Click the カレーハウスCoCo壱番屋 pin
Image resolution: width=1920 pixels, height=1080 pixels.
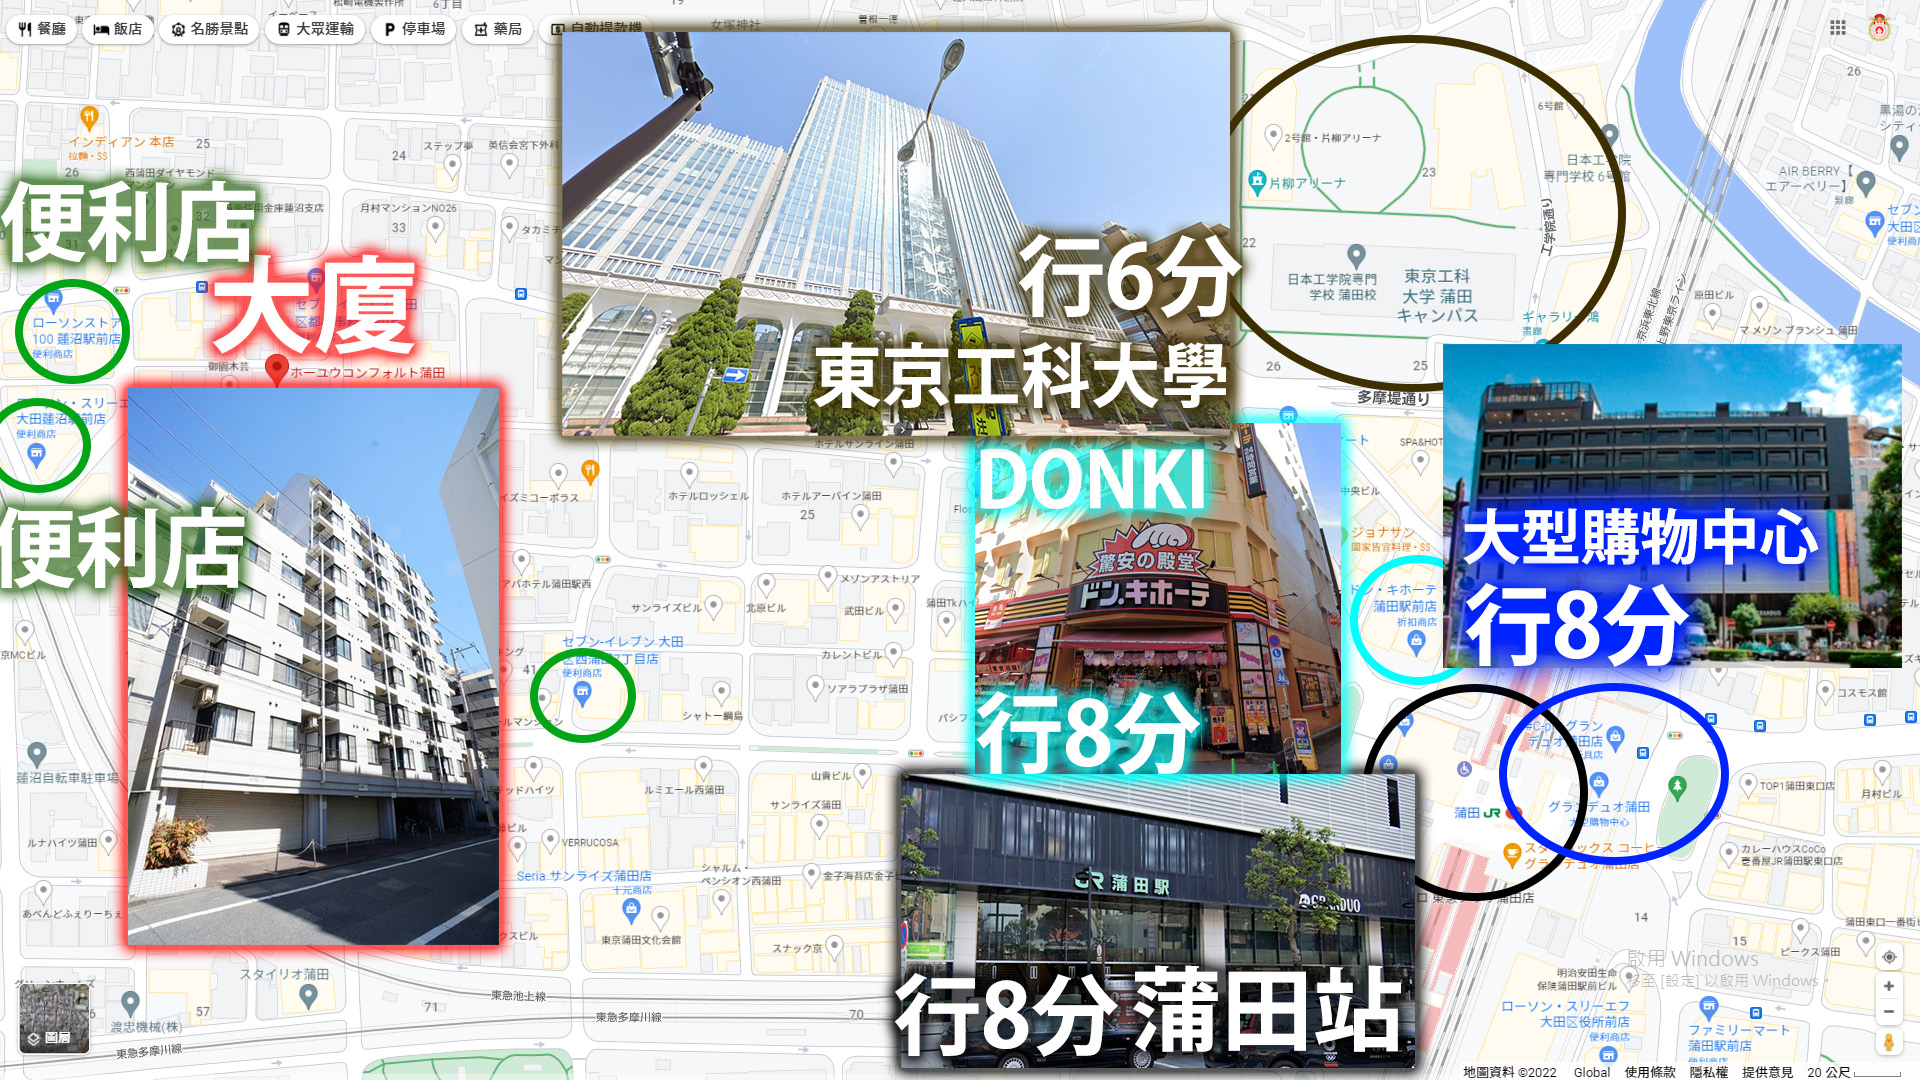click(1728, 853)
